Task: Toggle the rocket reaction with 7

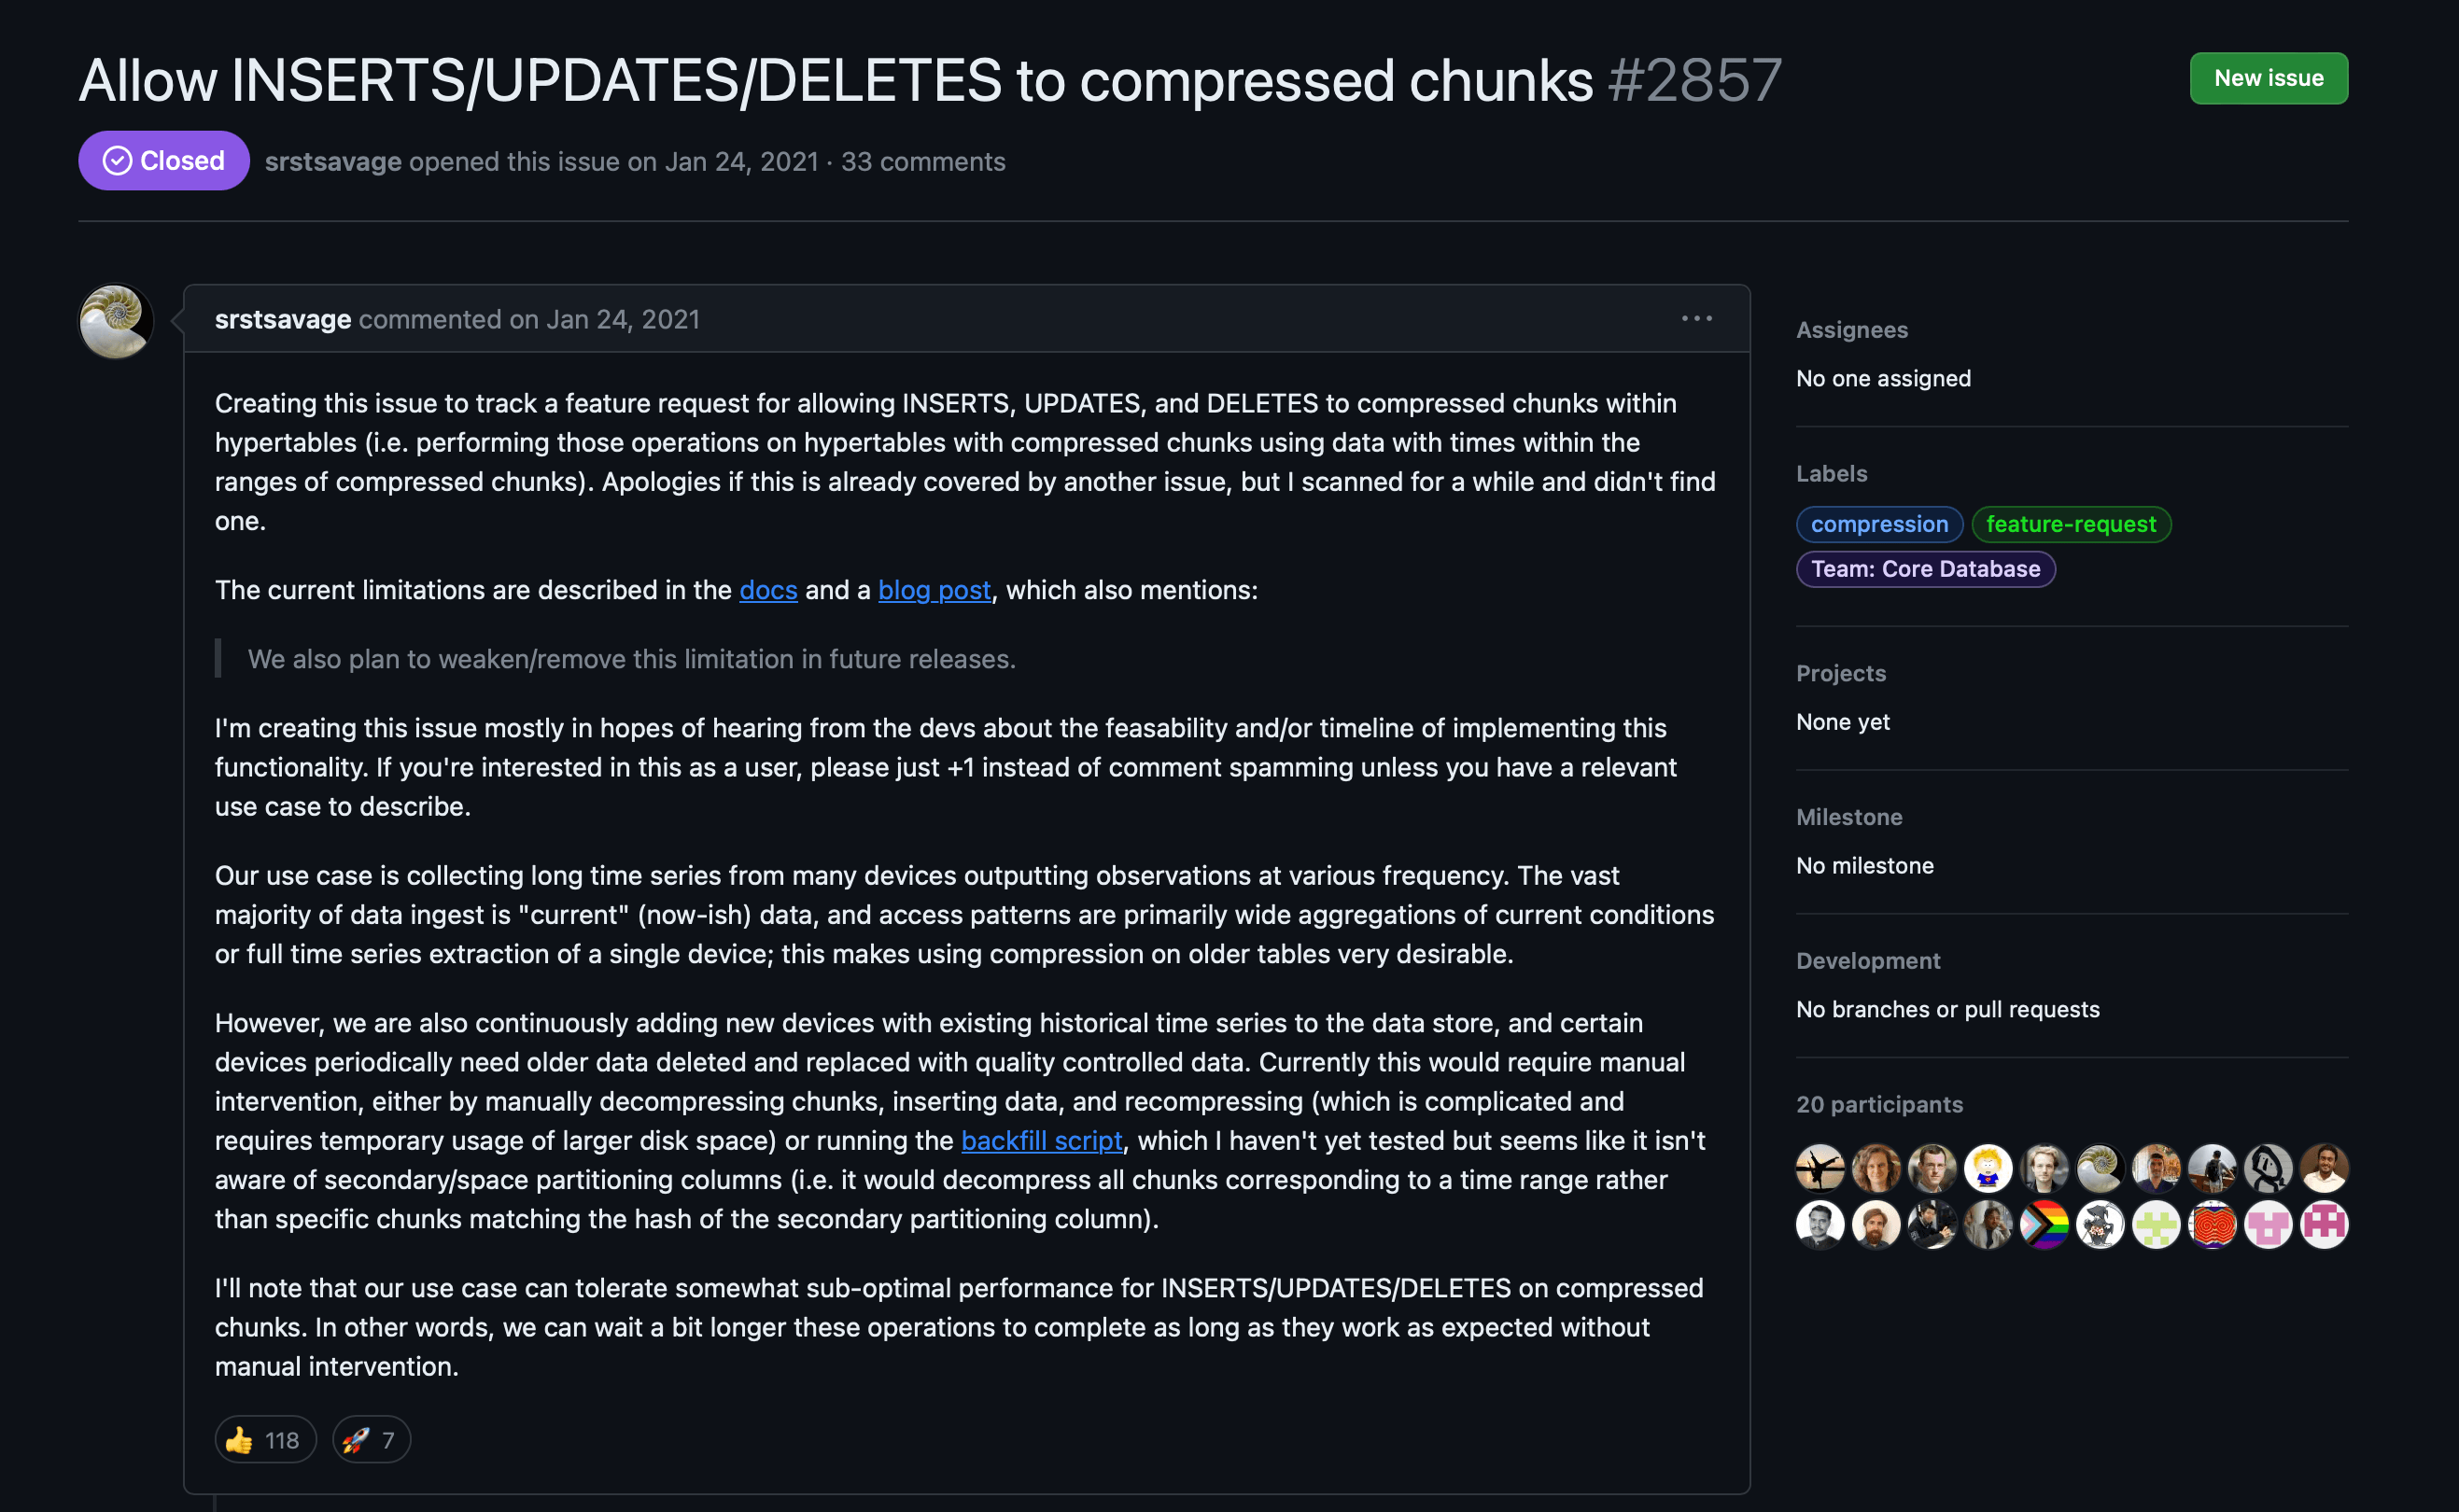Action: [x=371, y=1439]
